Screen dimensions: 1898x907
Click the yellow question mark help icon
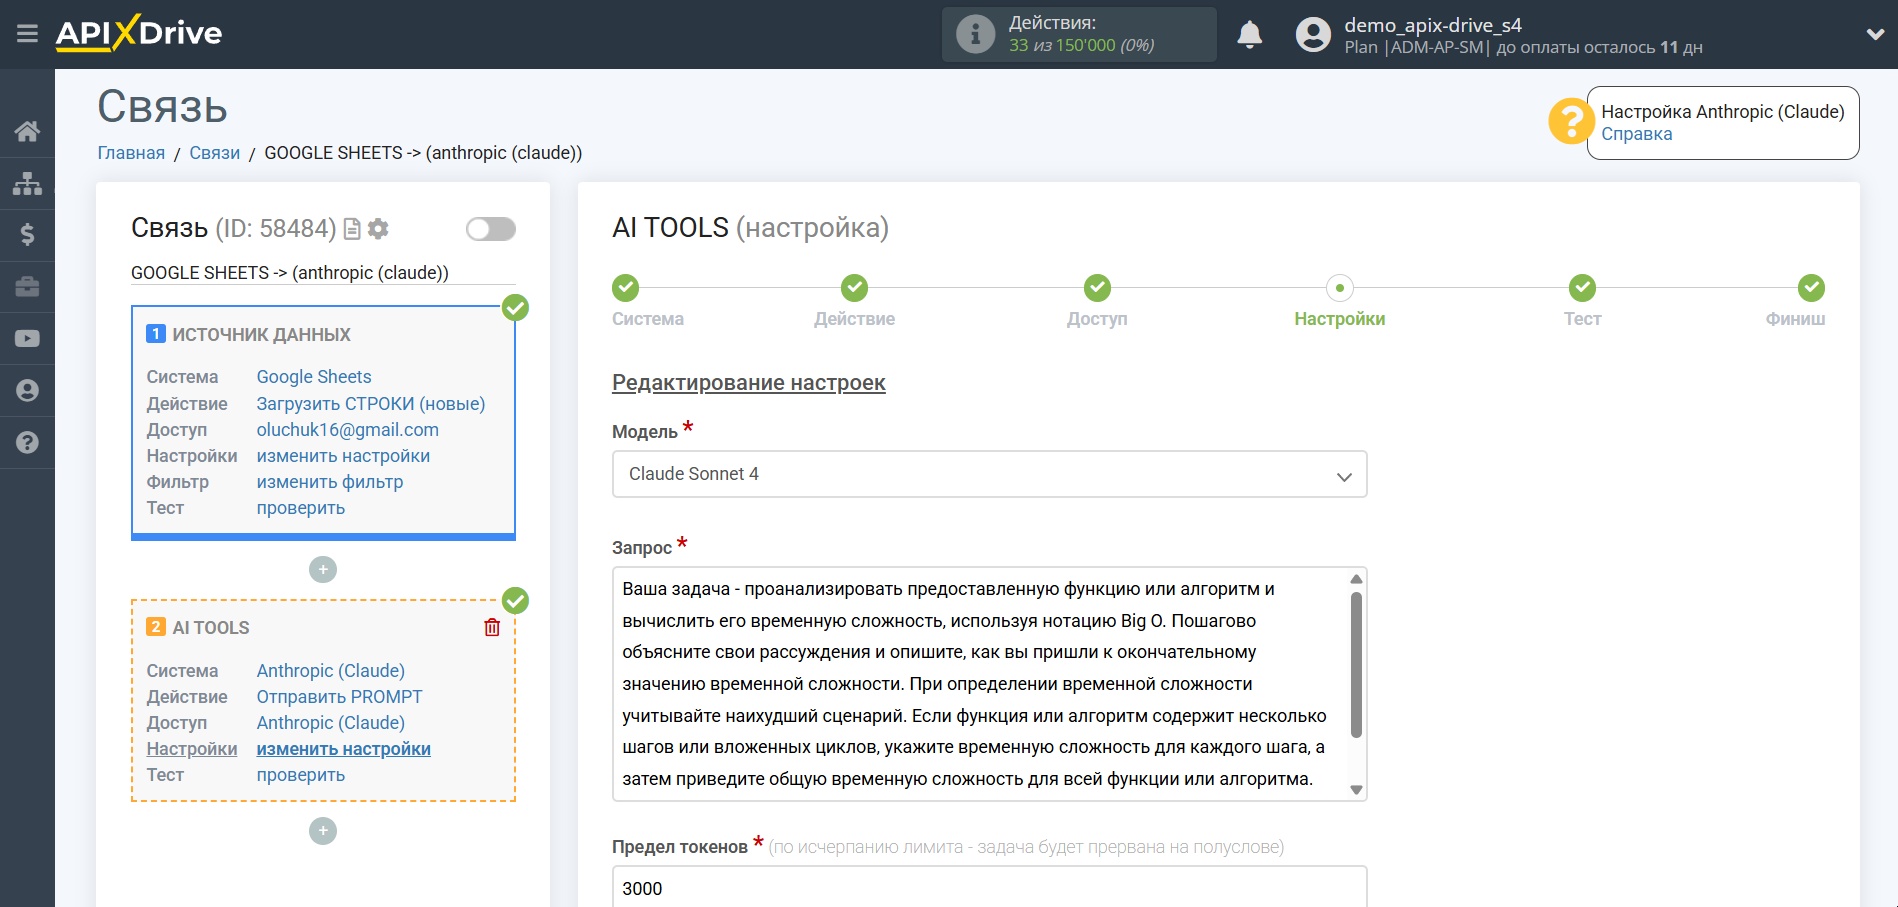coord(1570,122)
